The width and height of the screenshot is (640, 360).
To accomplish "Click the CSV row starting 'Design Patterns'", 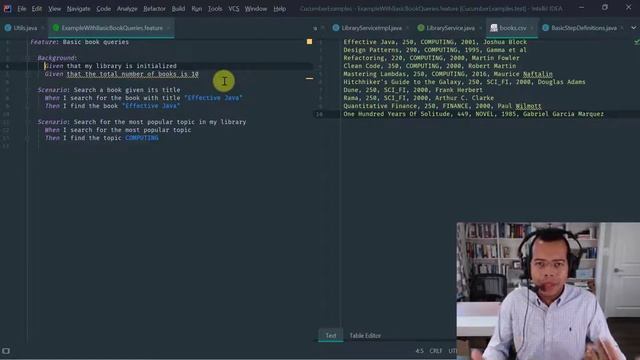I will (435, 50).
